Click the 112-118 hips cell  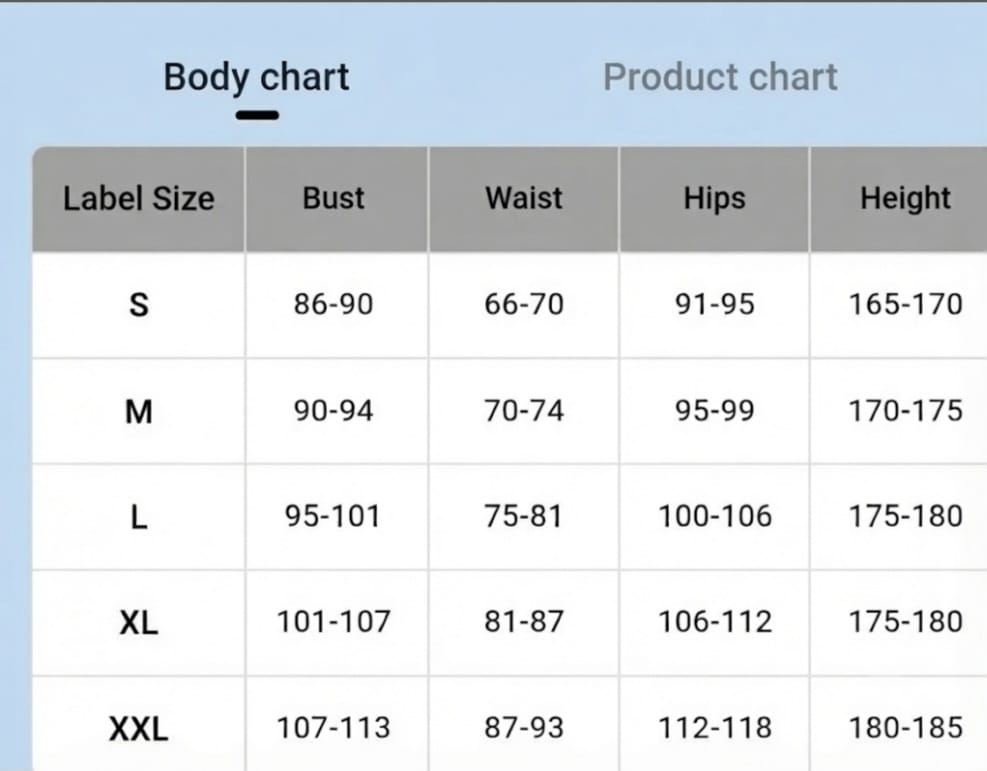coord(715,728)
